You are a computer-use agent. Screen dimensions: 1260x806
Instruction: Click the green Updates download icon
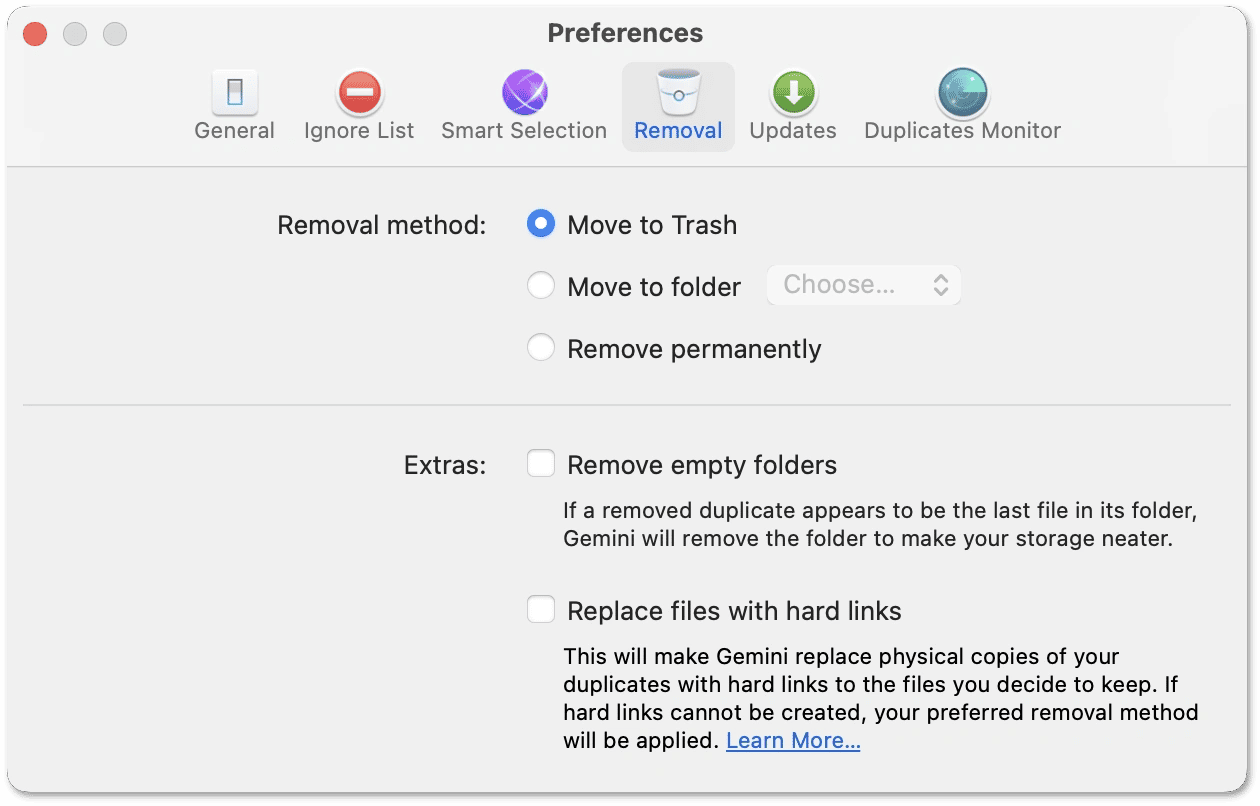[793, 93]
